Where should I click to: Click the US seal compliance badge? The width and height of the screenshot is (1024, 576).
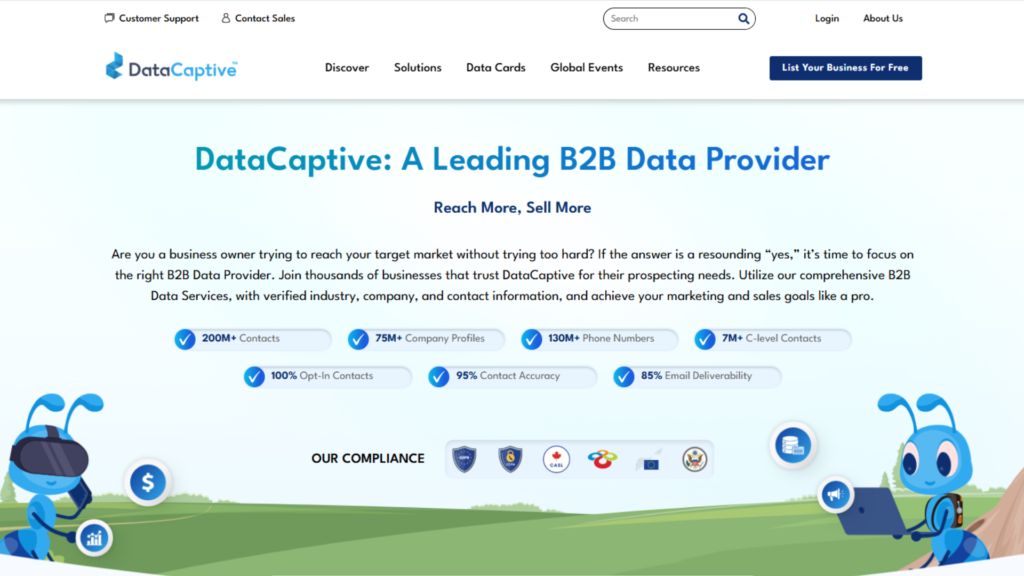click(x=695, y=459)
